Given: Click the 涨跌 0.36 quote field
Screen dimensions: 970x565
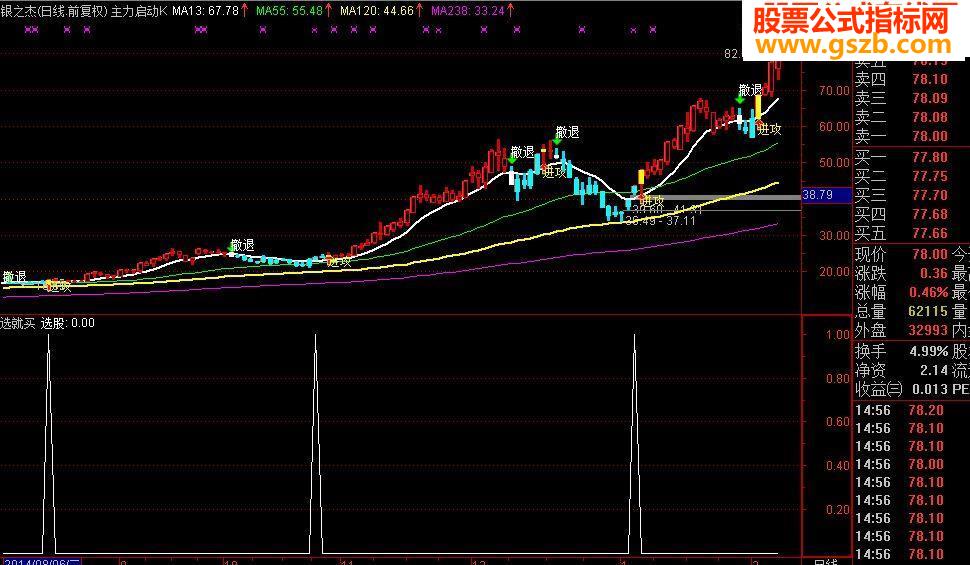Looking at the screenshot, I should pyautogui.click(x=901, y=274).
